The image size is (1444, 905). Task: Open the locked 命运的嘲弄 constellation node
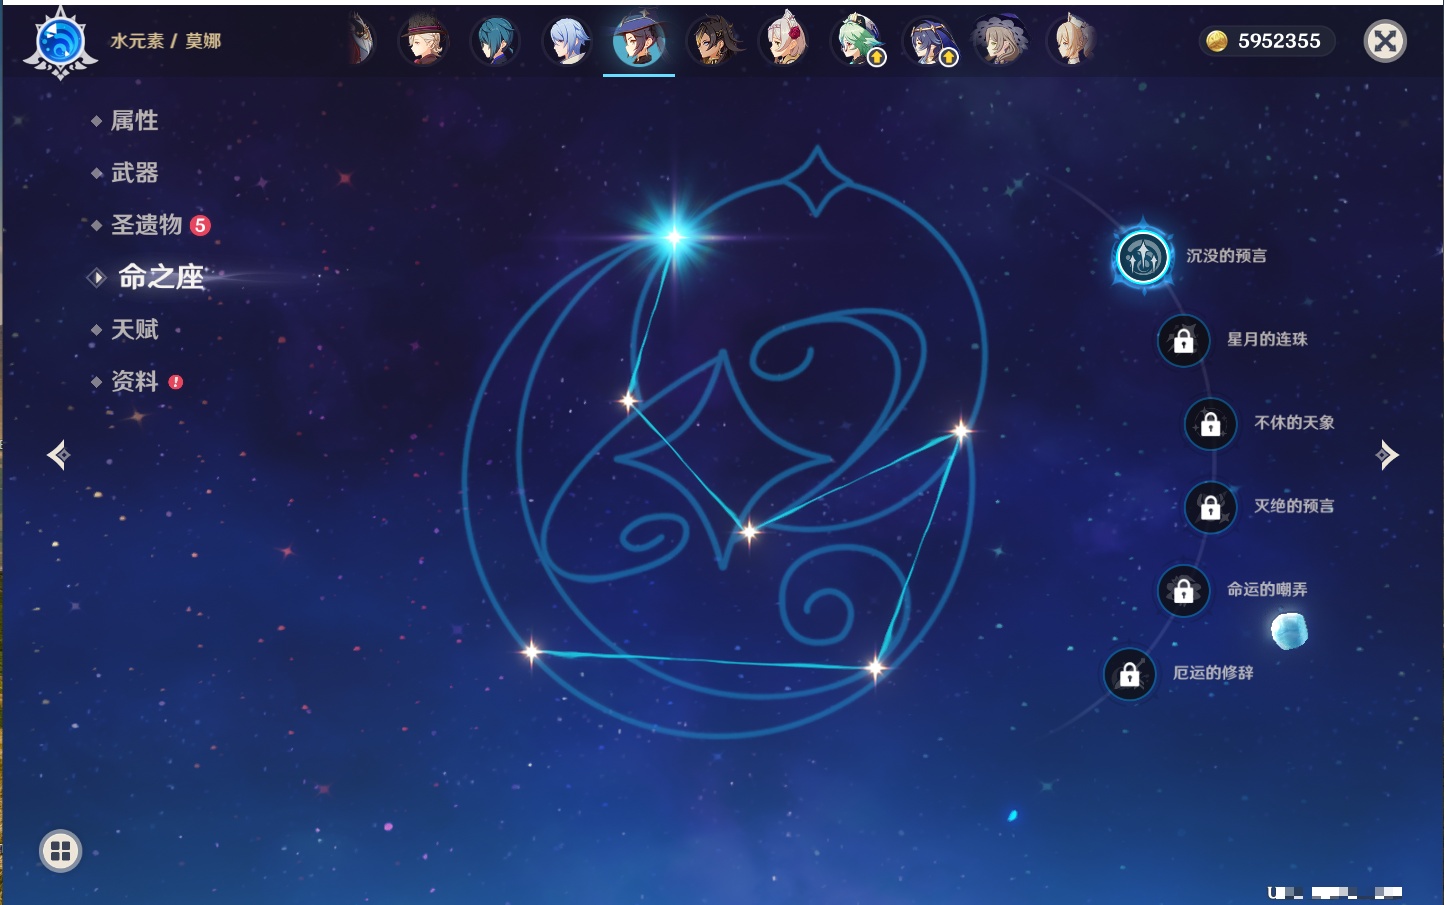[x=1184, y=590]
